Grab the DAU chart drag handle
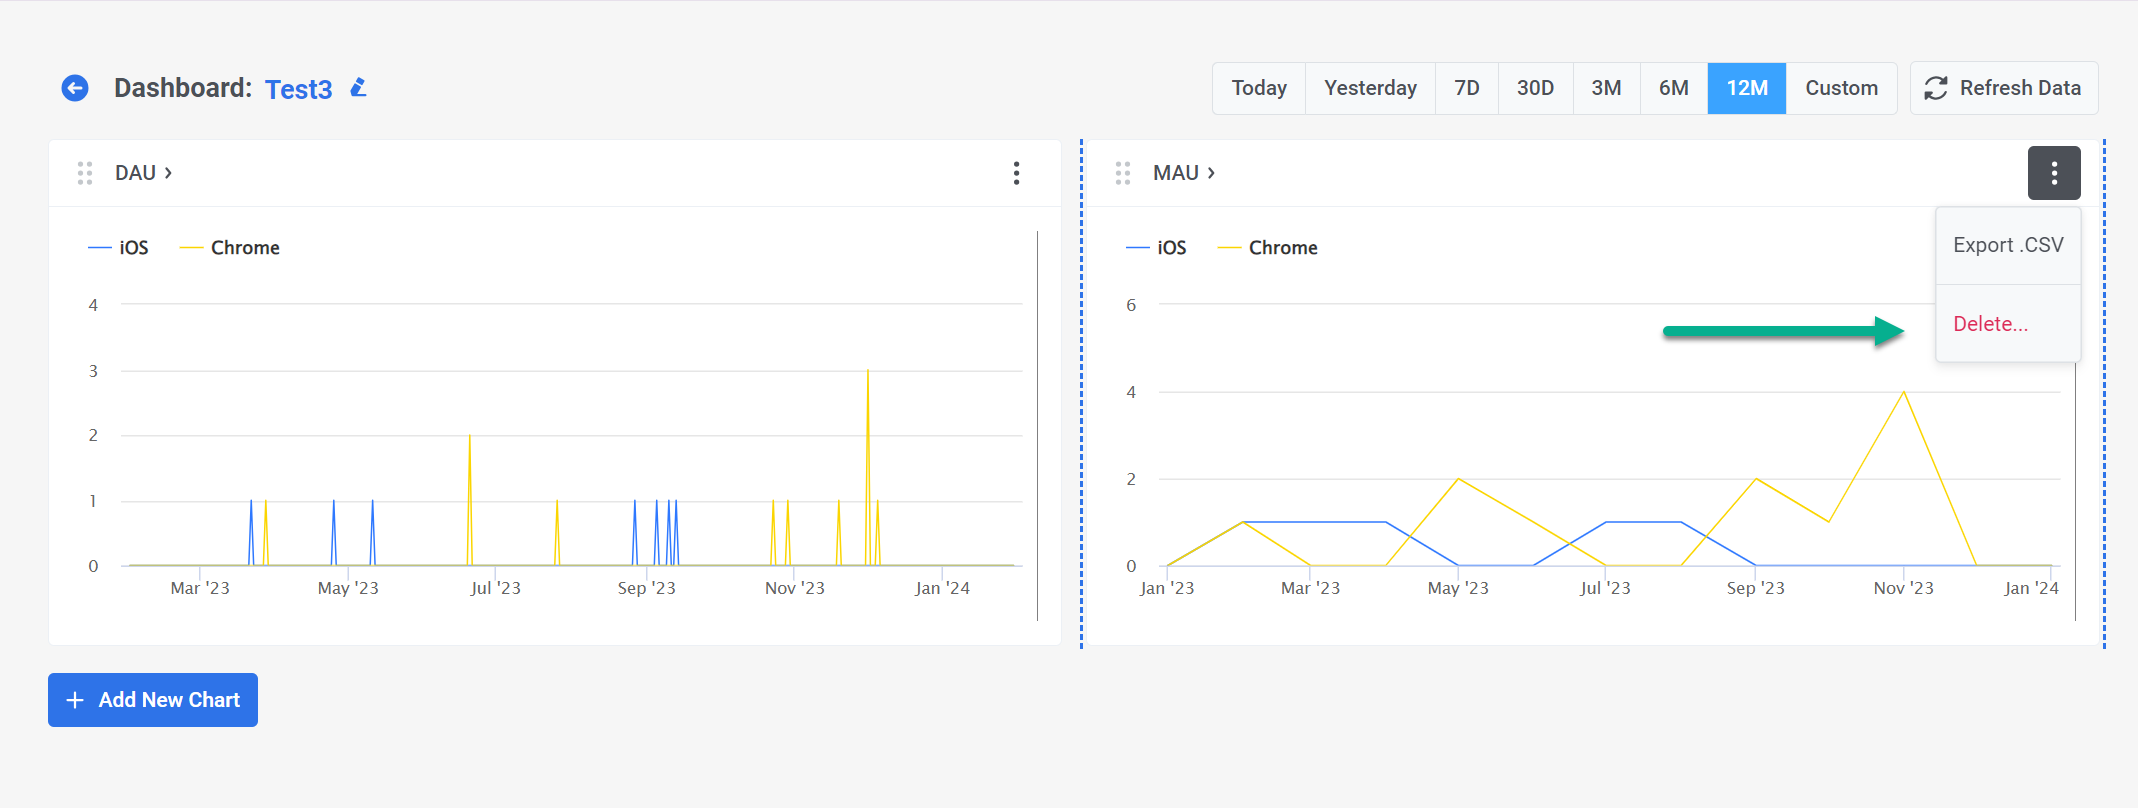 pos(85,173)
